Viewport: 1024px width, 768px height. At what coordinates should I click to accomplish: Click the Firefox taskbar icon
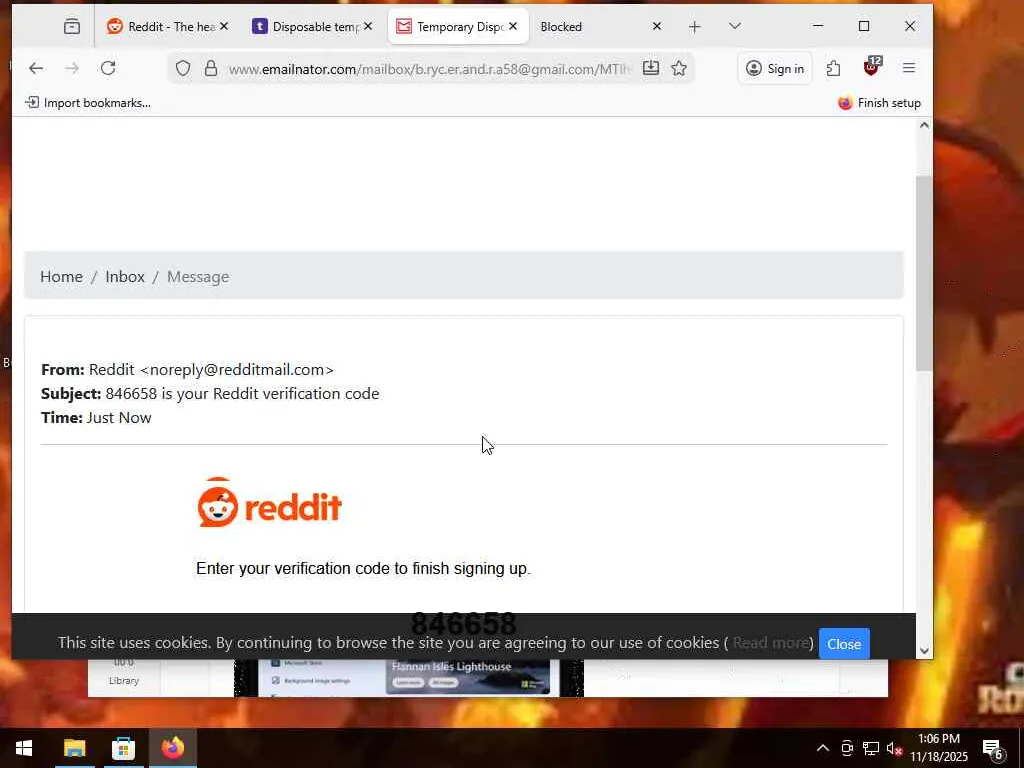pos(173,748)
